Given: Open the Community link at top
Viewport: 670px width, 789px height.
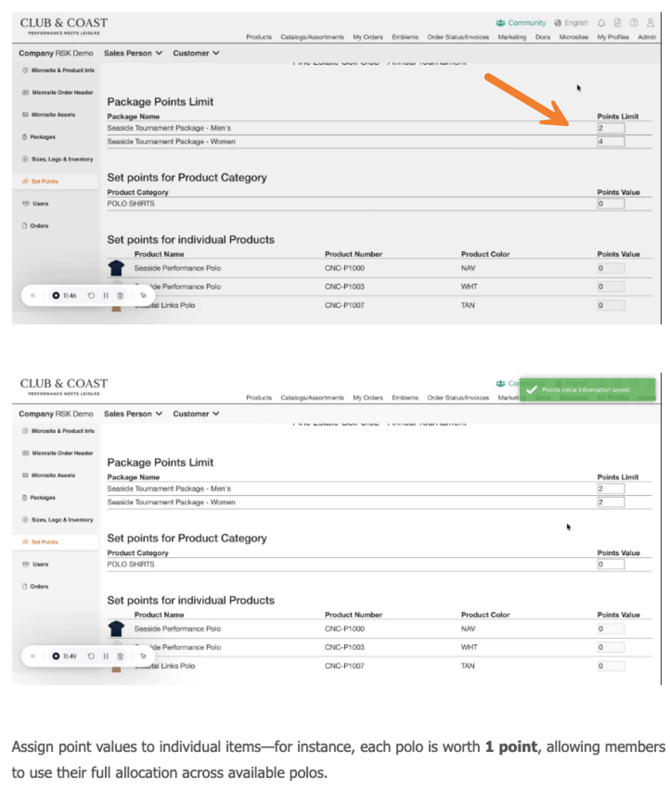Looking at the screenshot, I should 521,22.
